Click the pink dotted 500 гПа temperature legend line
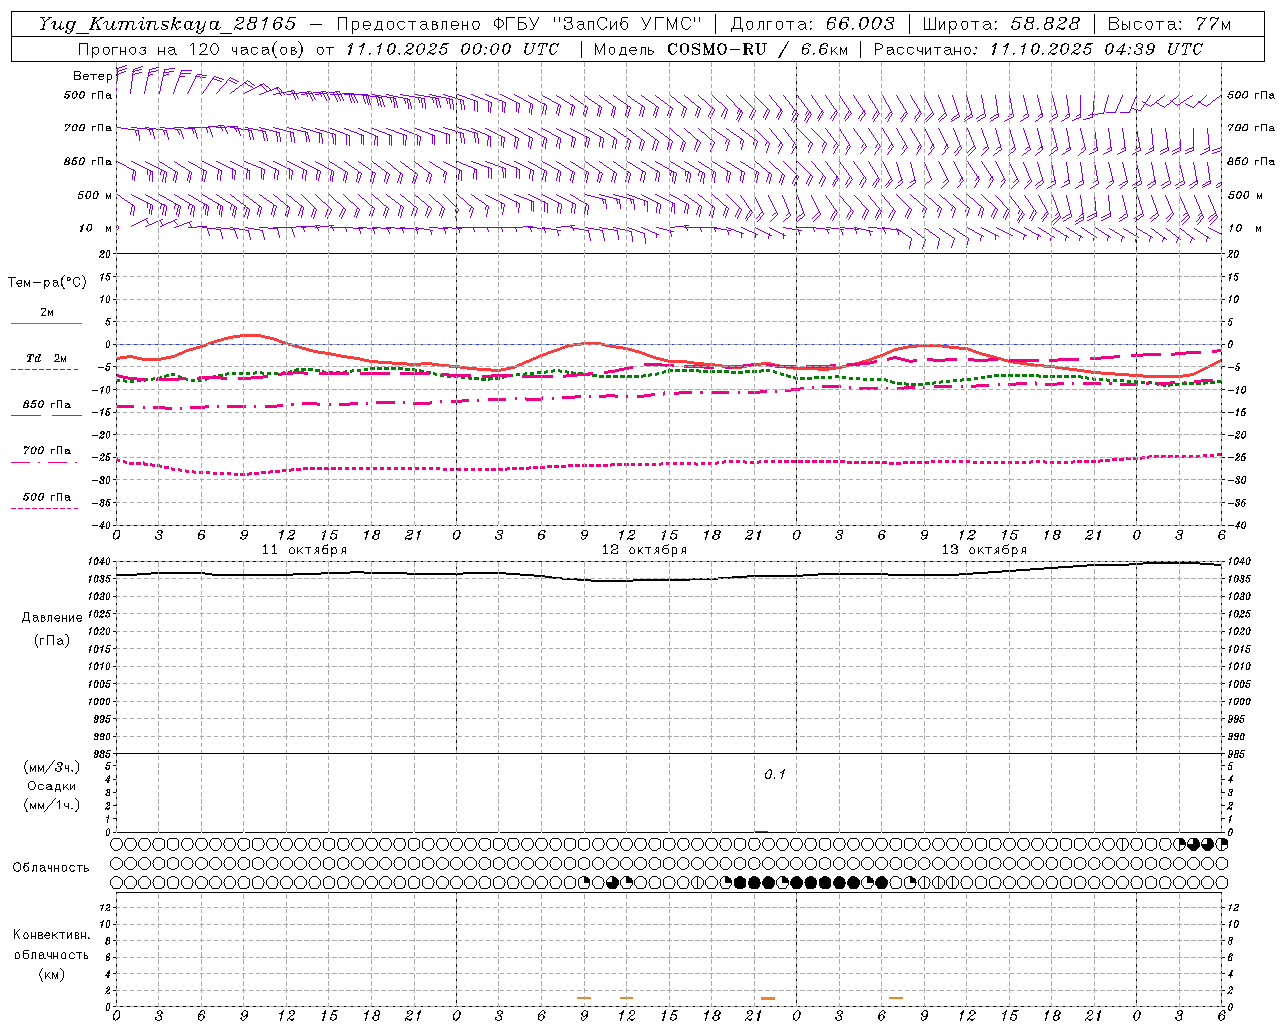Image resolution: width=1280 pixels, height=1024 pixels. coord(45,508)
